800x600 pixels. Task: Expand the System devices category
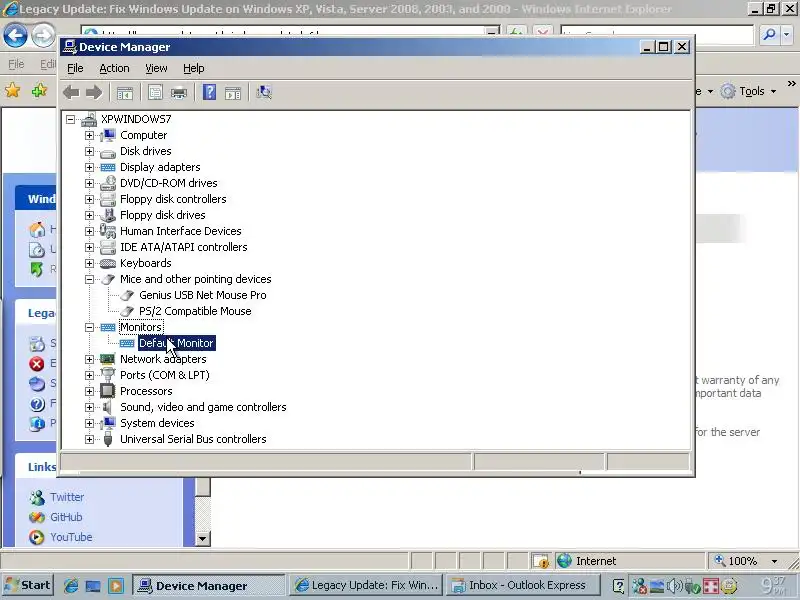click(89, 423)
